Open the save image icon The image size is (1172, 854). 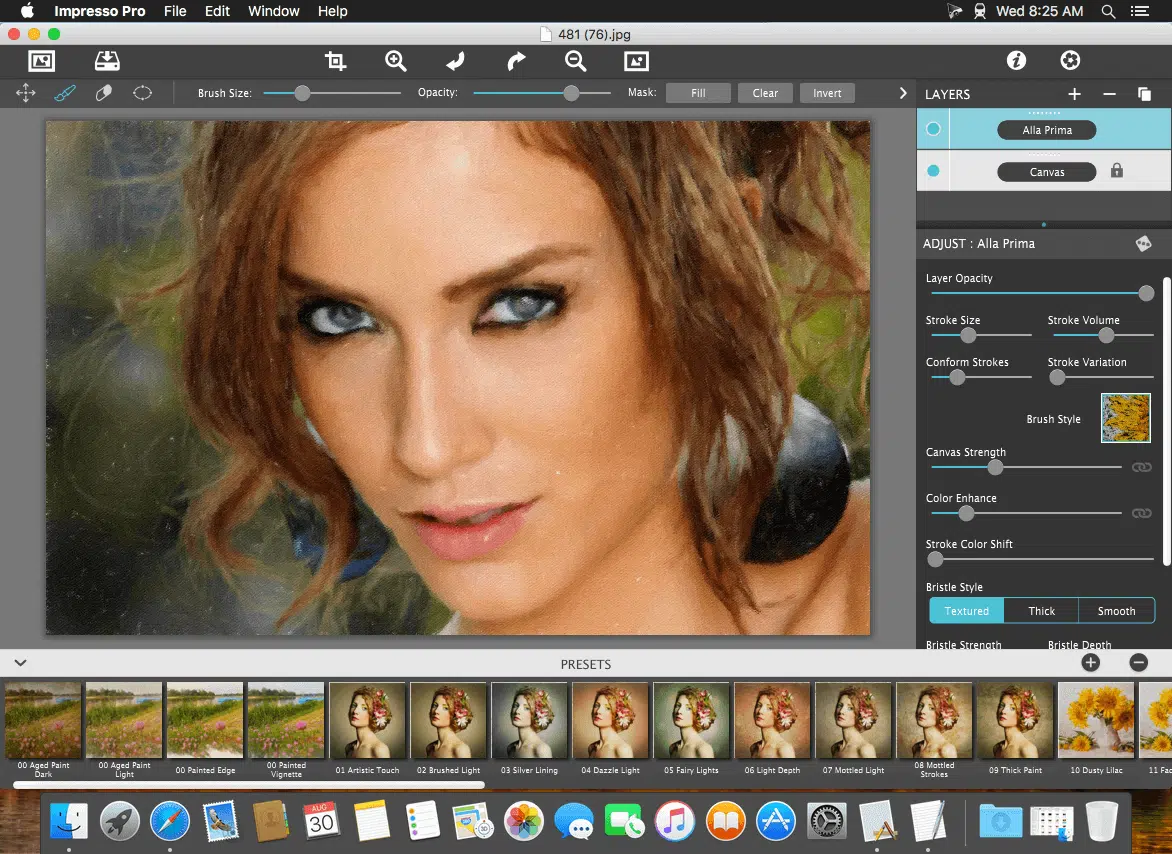tap(107, 61)
